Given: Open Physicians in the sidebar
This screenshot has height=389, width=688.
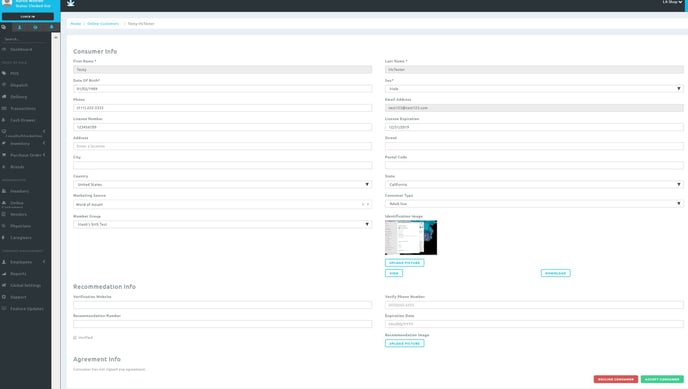Looking at the screenshot, I should 20,226.
